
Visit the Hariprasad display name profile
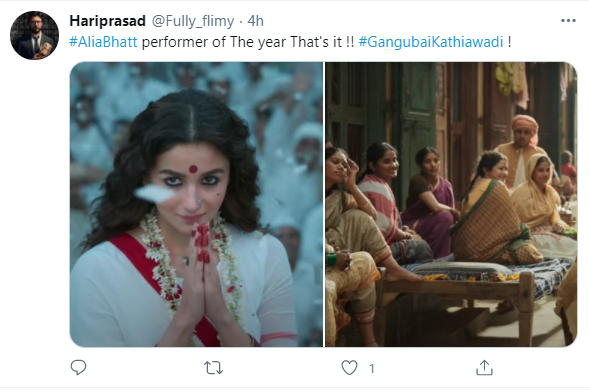(107, 21)
